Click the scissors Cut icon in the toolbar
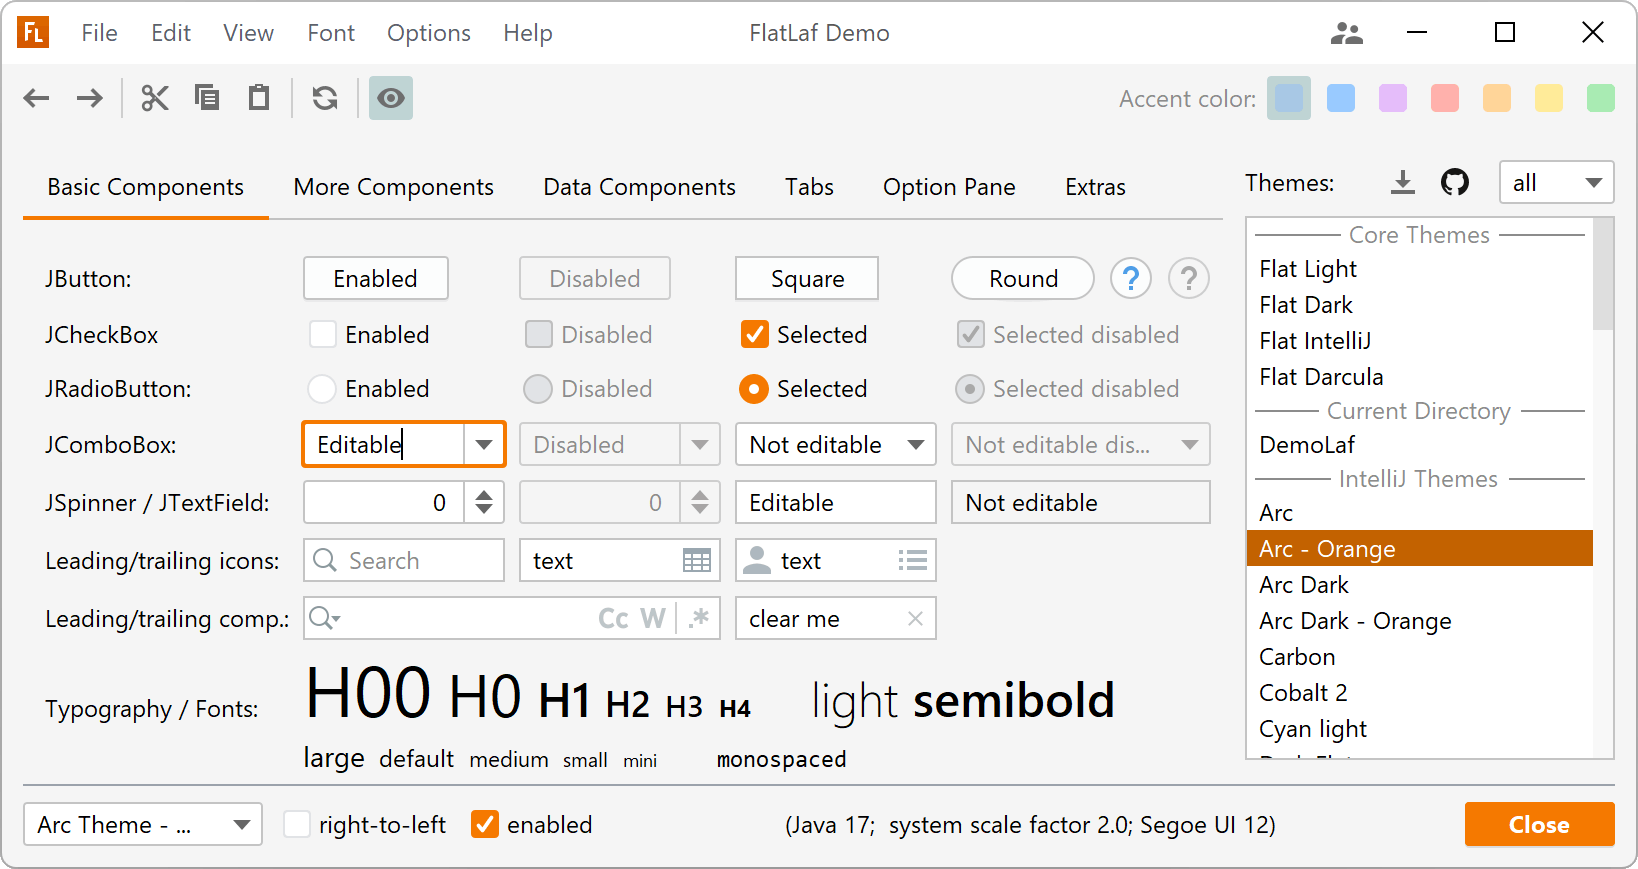Screen dimensions: 1638x869 pyautogui.click(x=155, y=98)
